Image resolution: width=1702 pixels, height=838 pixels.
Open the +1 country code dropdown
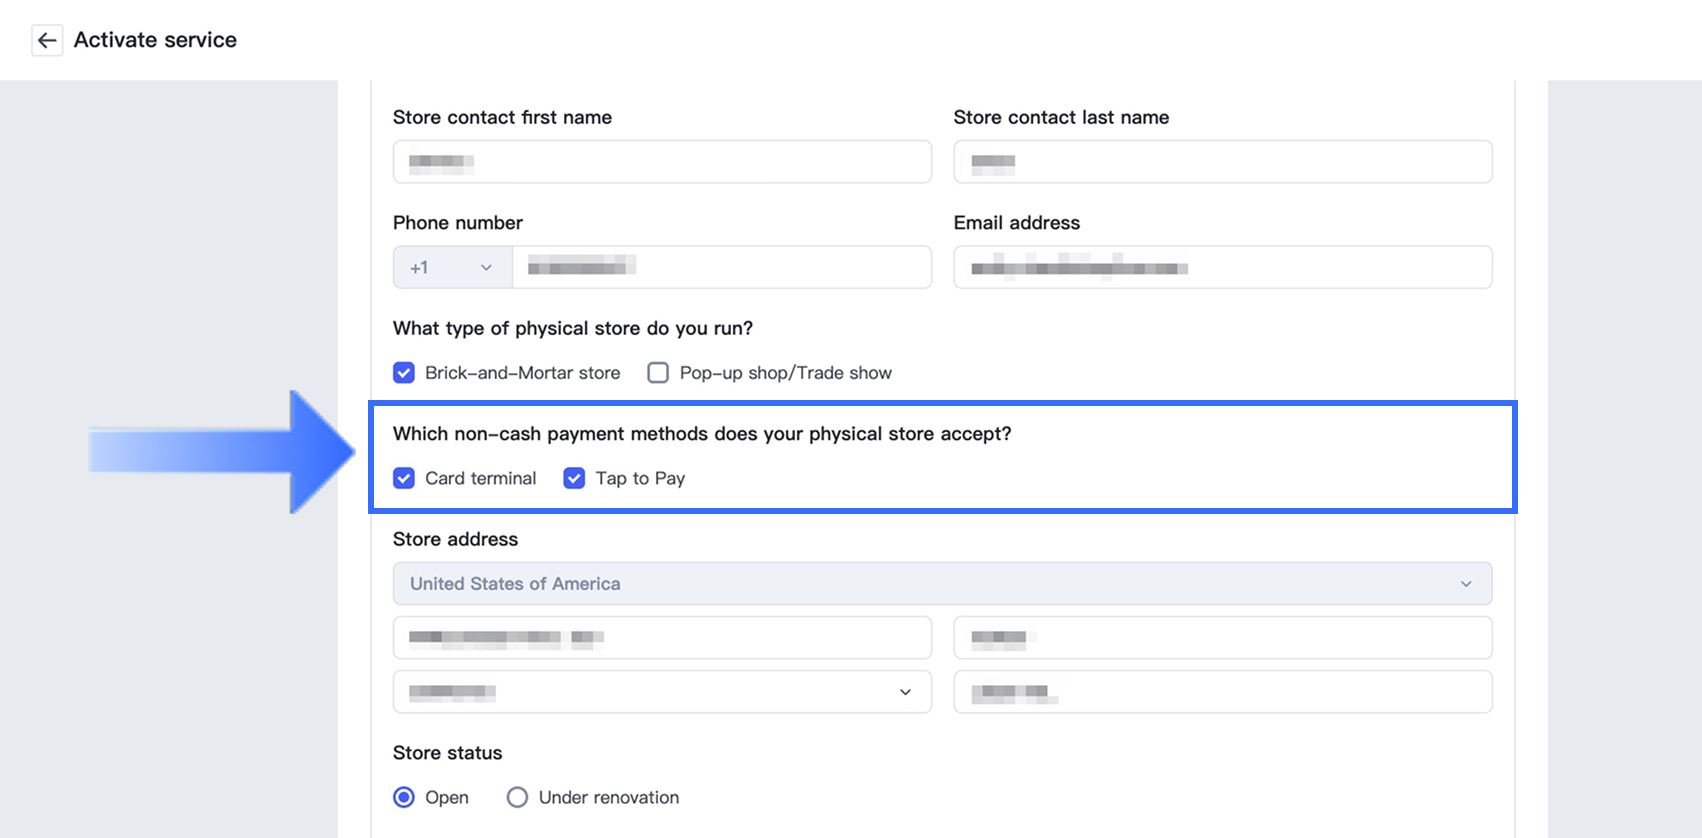point(452,268)
